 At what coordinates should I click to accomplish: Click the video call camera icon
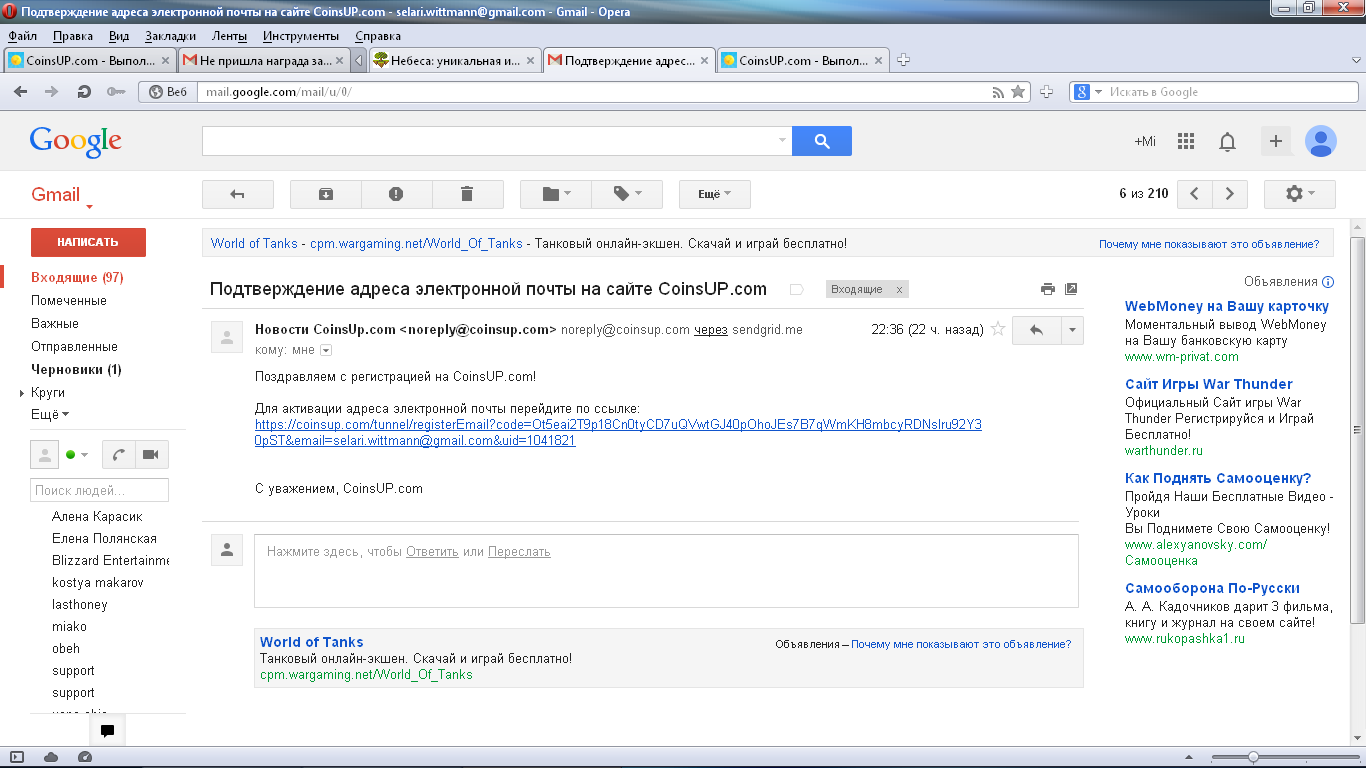click(x=151, y=455)
